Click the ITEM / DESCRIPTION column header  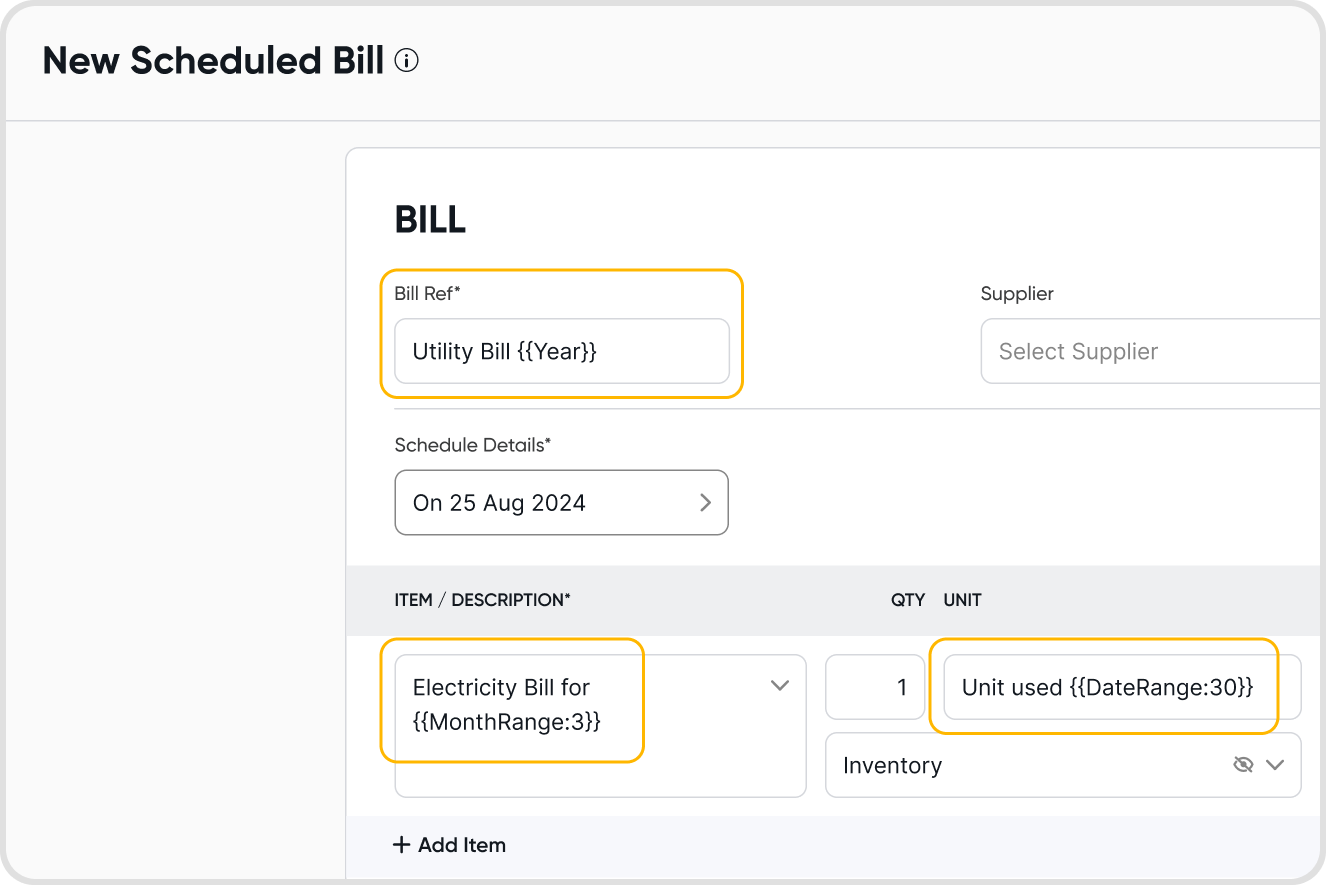click(482, 600)
